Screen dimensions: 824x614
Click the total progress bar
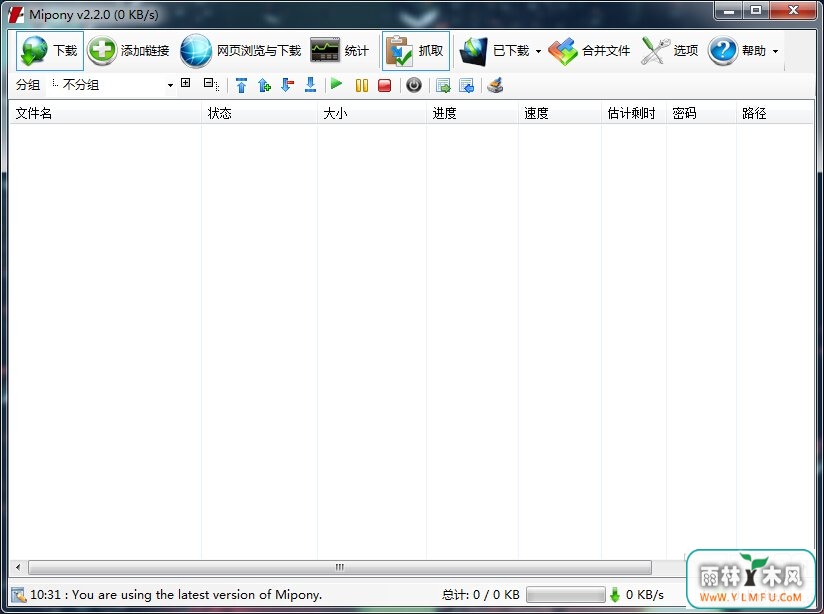click(x=565, y=595)
